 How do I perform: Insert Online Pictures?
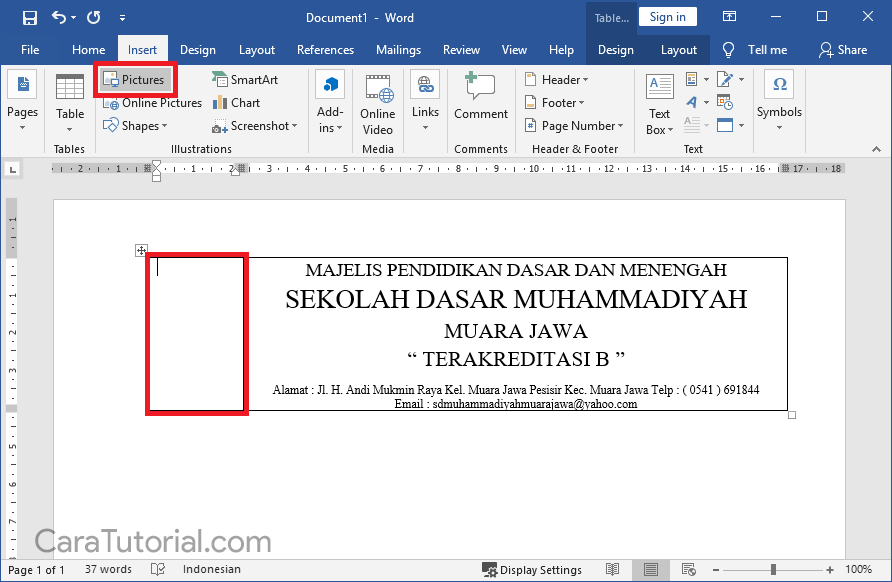pyautogui.click(x=152, y=103)
